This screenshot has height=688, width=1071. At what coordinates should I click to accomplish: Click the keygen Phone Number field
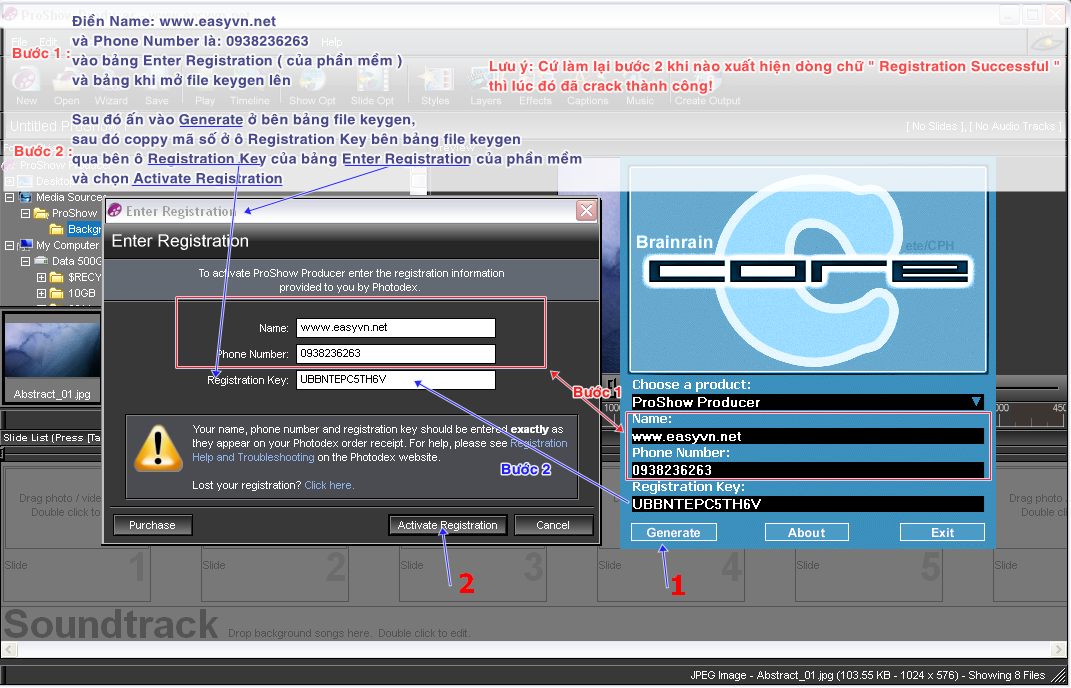pos(807,470)
